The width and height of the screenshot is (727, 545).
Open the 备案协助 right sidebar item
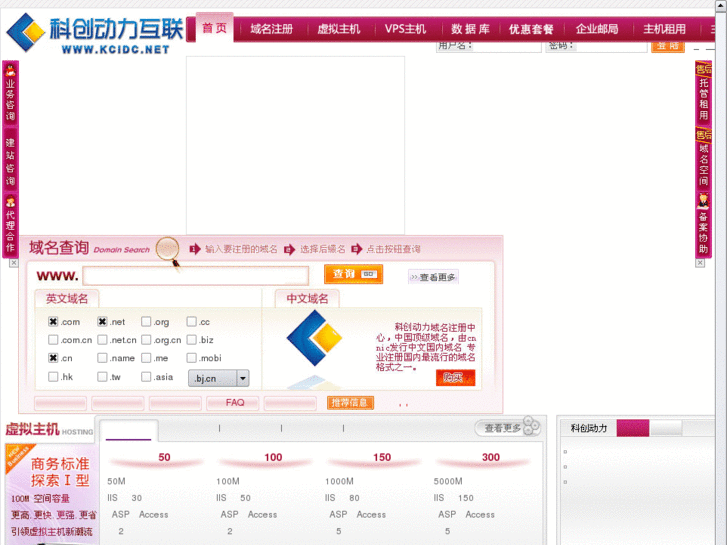click(703, 225)
